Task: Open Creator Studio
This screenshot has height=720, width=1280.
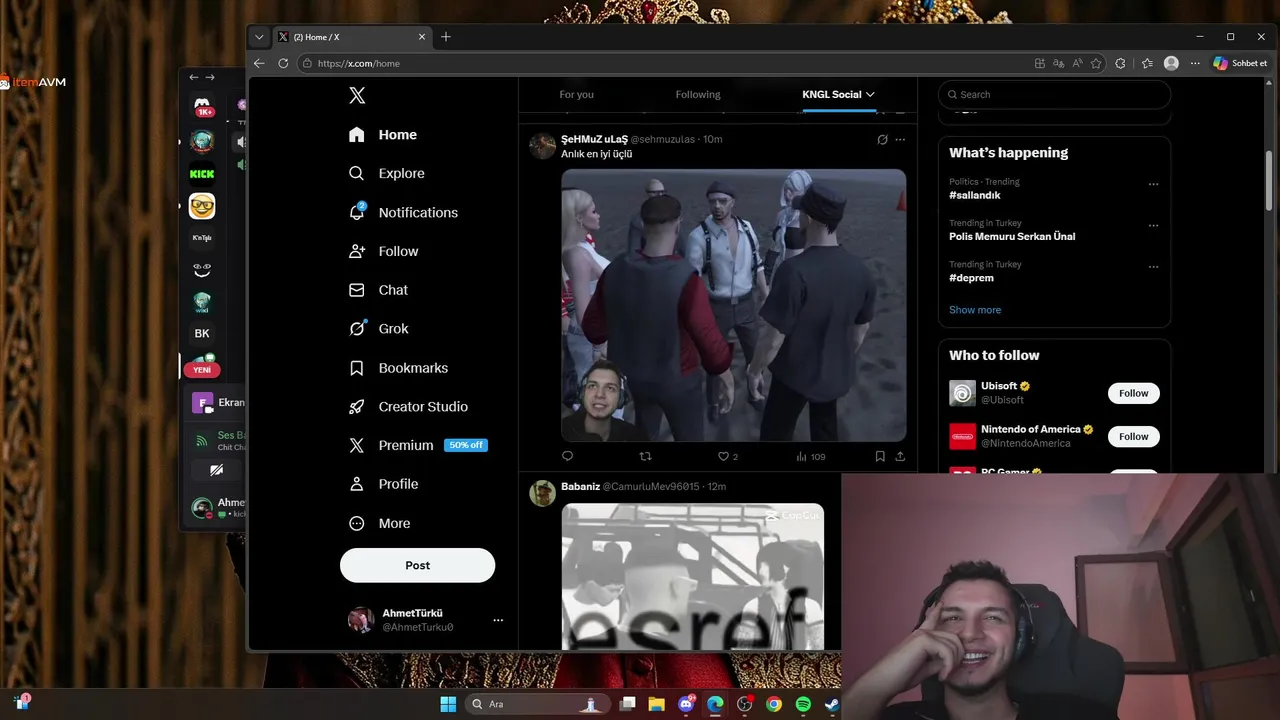Action: pos(408,407)
